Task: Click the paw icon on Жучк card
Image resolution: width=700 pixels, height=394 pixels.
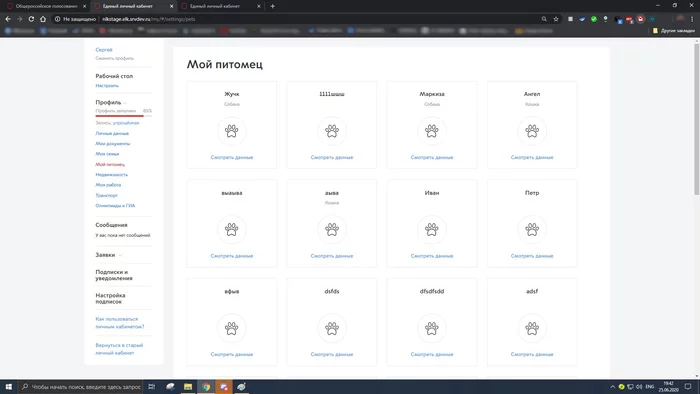Action: (232, 131)
